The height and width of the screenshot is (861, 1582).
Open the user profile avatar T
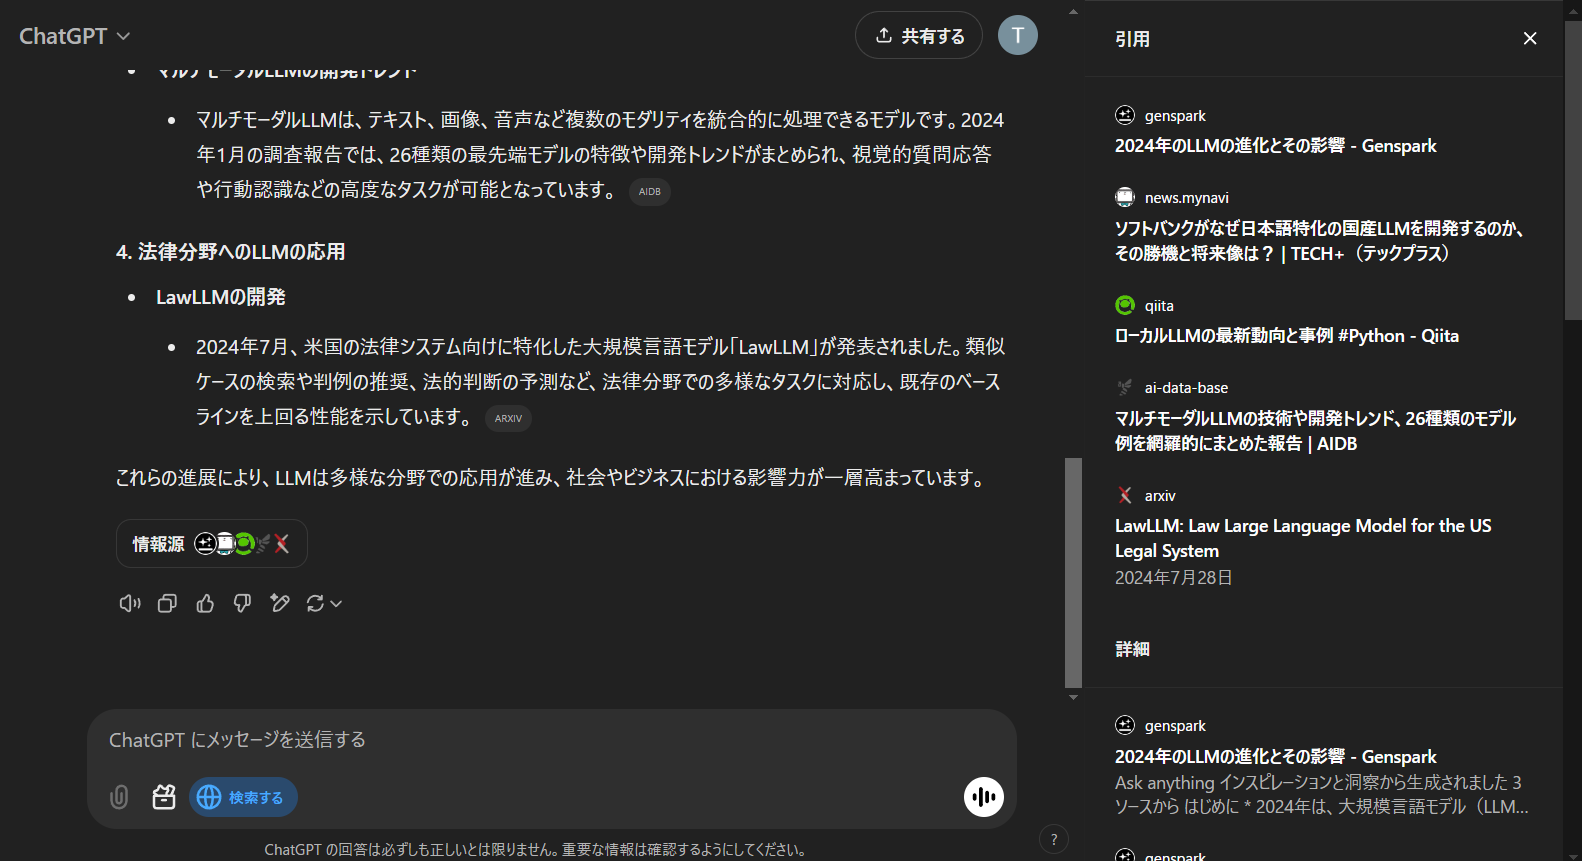pos(1018,36)
